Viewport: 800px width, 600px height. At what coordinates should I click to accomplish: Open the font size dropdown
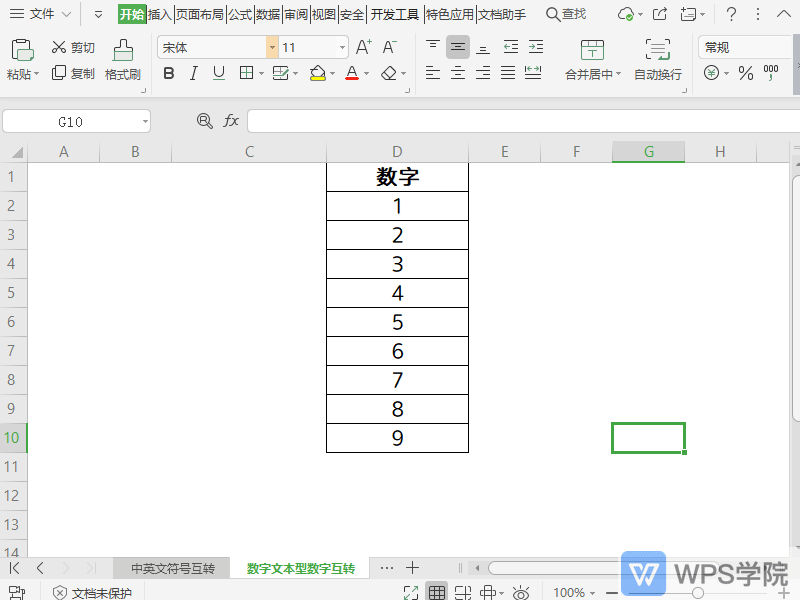click(342, 47)
